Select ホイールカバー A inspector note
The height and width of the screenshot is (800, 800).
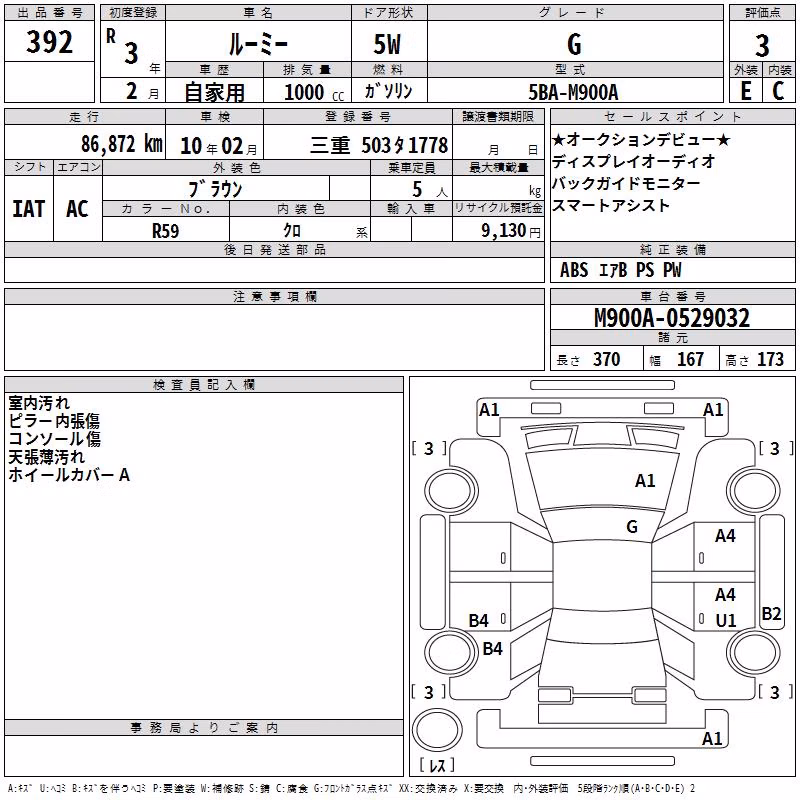(x=69, y=475)
